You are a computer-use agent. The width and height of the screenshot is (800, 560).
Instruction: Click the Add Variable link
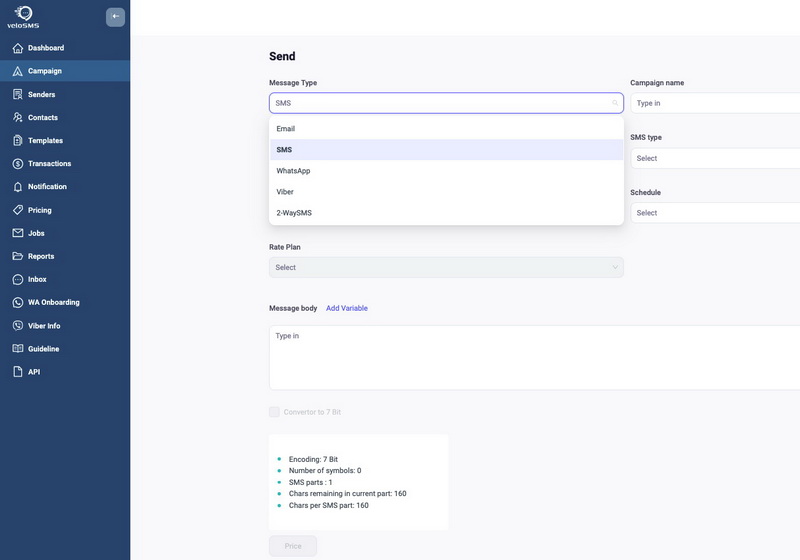(x=347, y=308)
